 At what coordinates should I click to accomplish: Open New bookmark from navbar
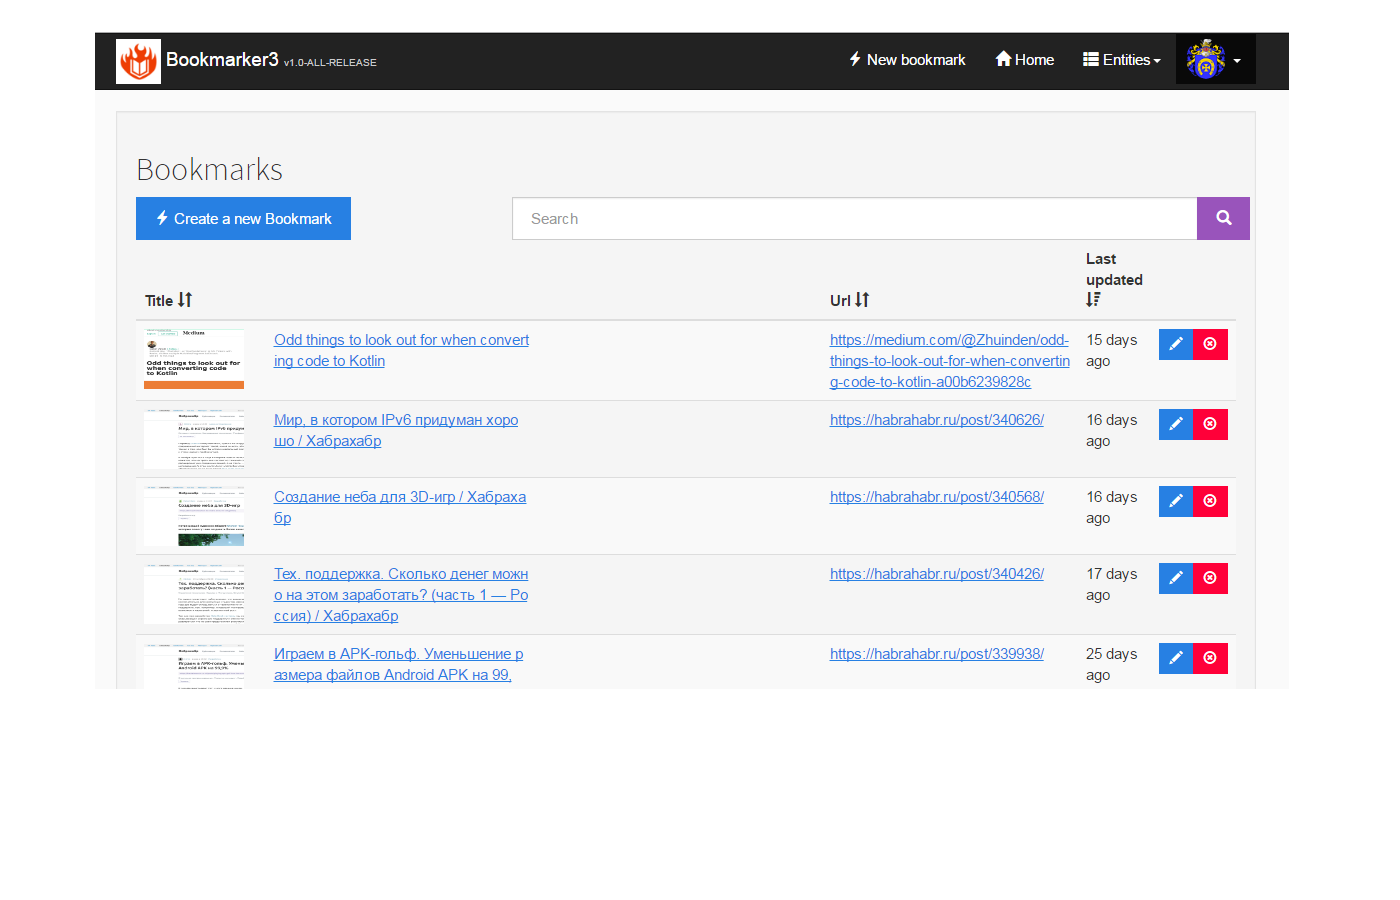point(907,60)
